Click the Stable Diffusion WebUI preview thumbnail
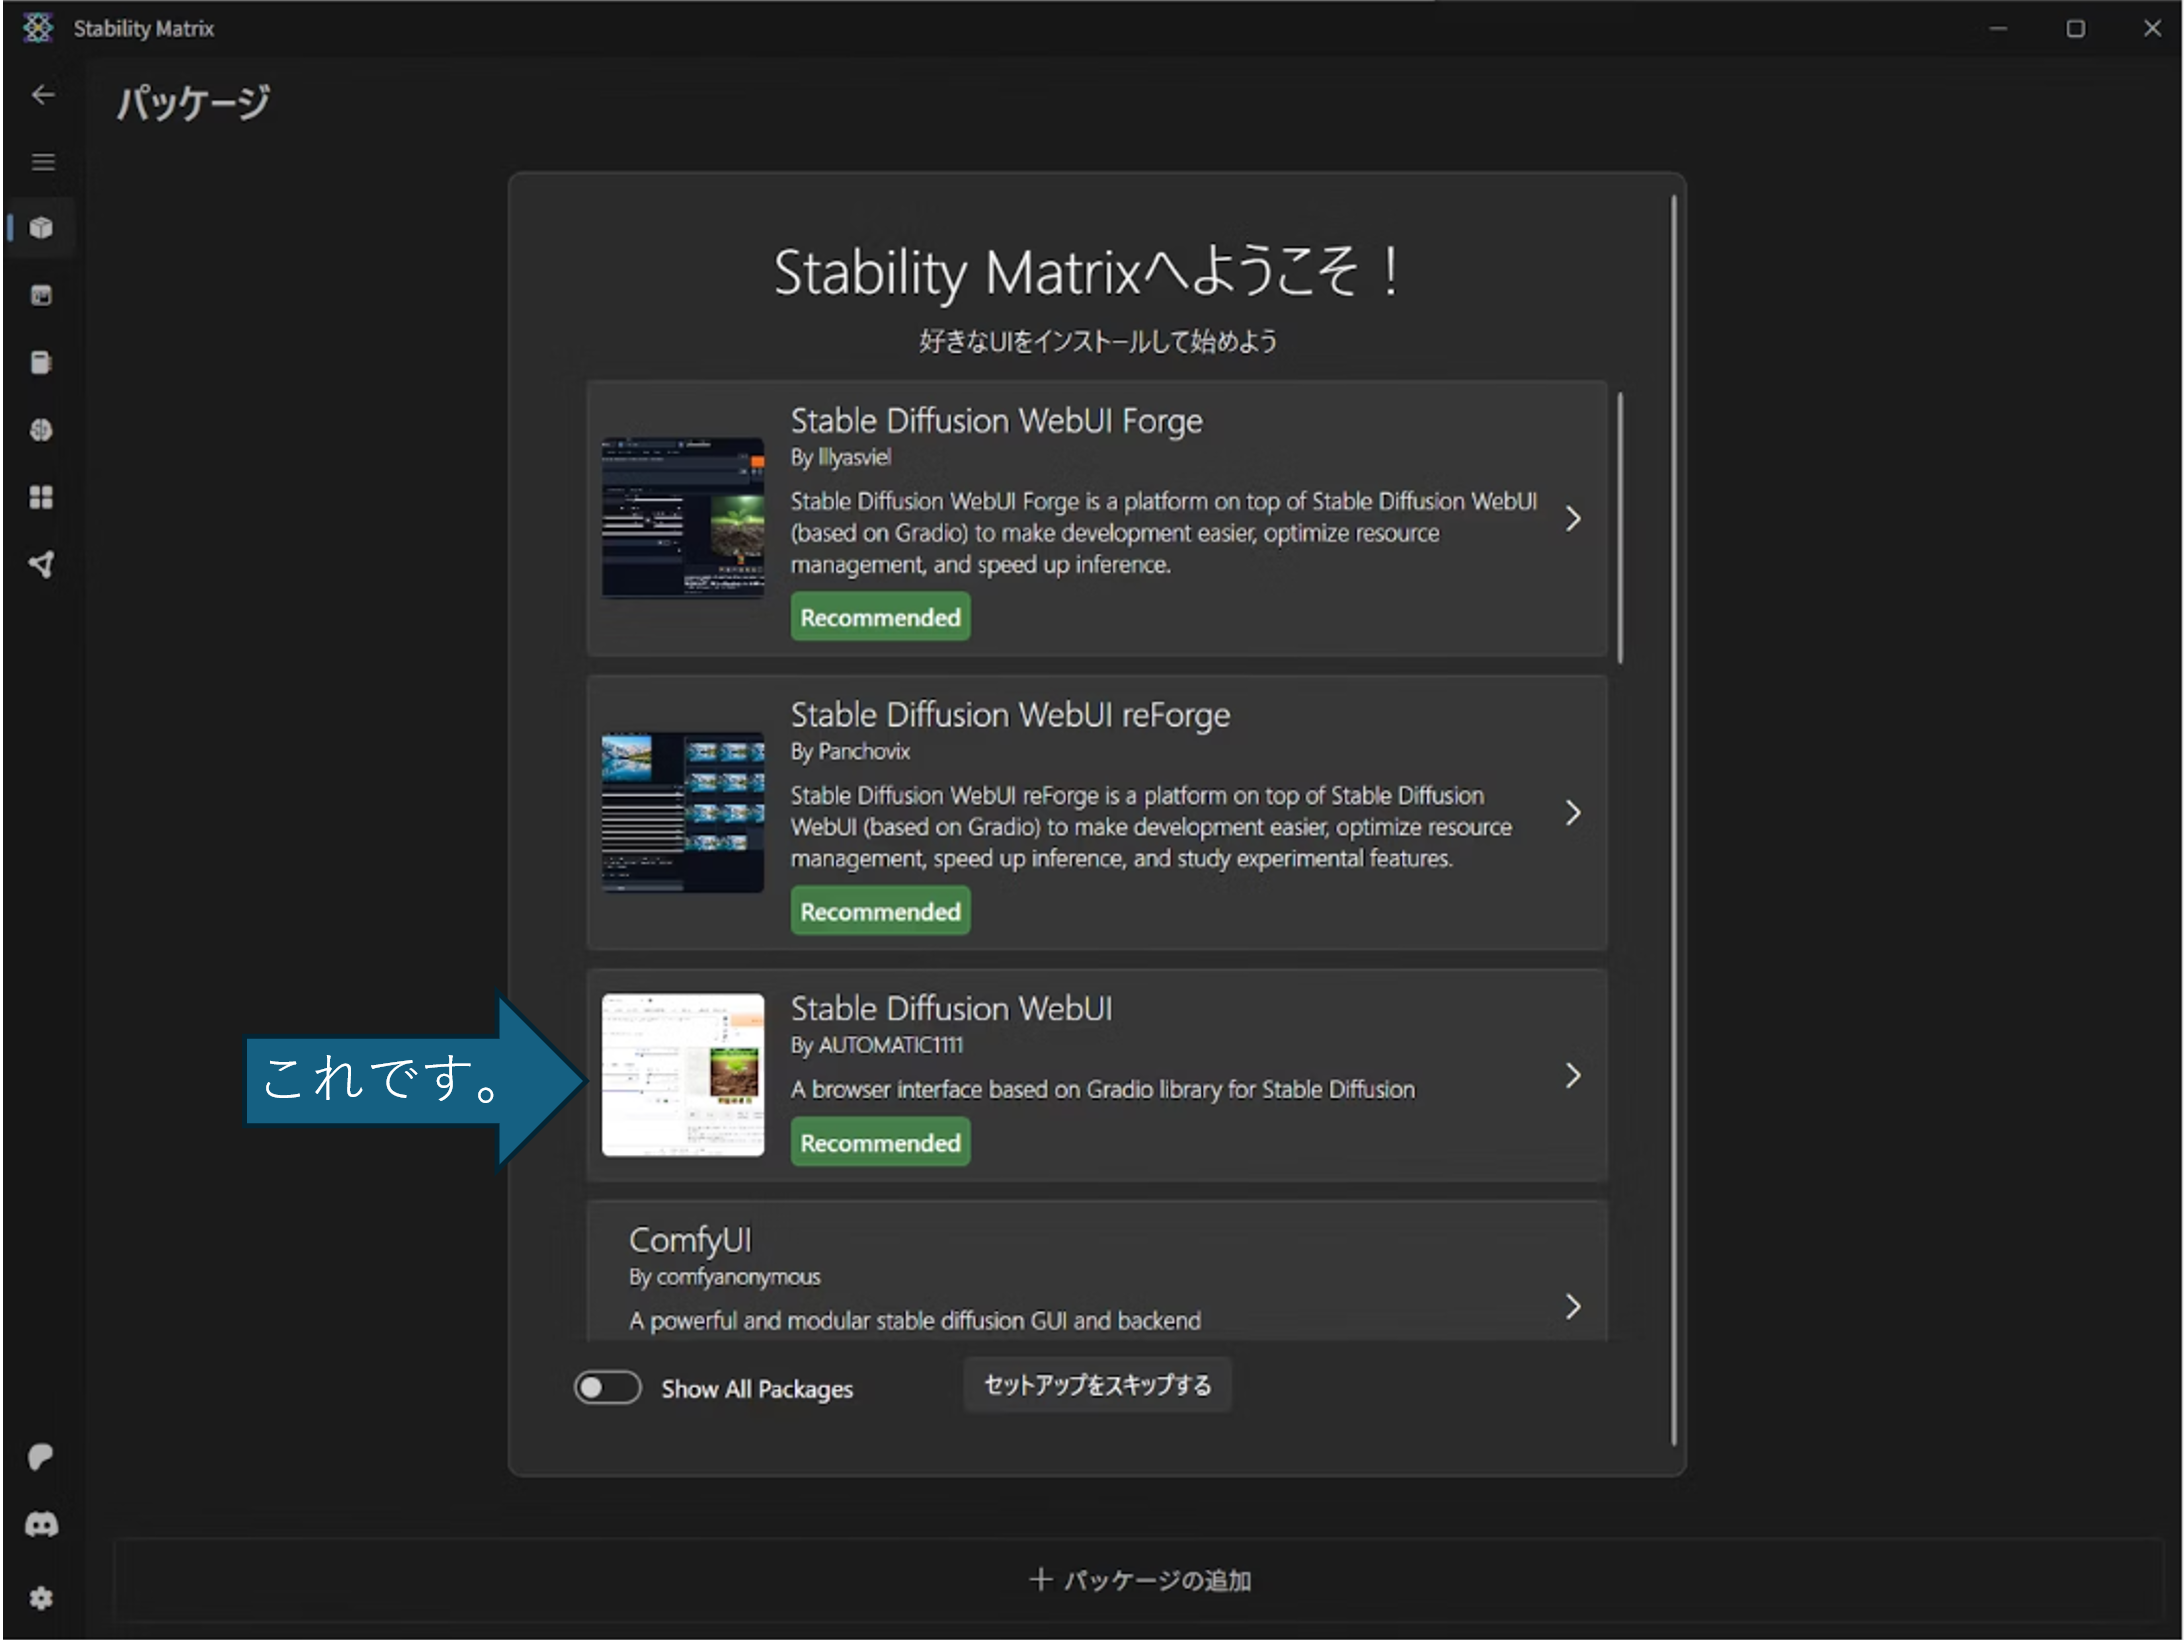The height and width of the screenshot is (1640, 2184). (683, 1077)
